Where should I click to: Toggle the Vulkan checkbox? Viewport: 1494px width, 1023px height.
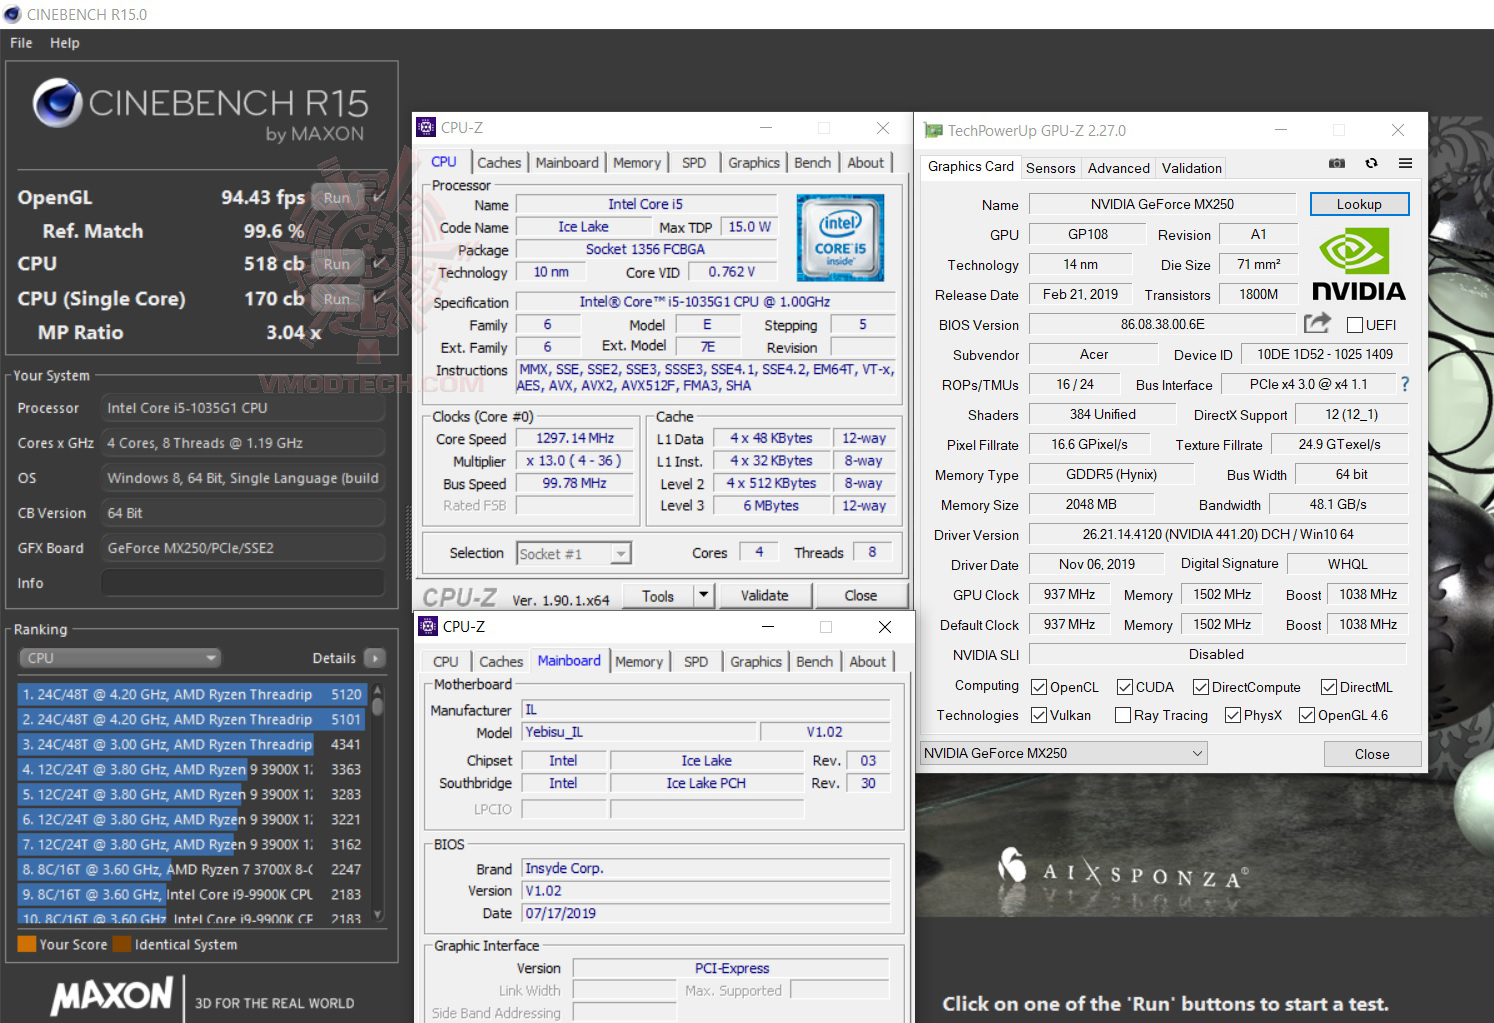pyautogui.click(x=1039, y=715)
